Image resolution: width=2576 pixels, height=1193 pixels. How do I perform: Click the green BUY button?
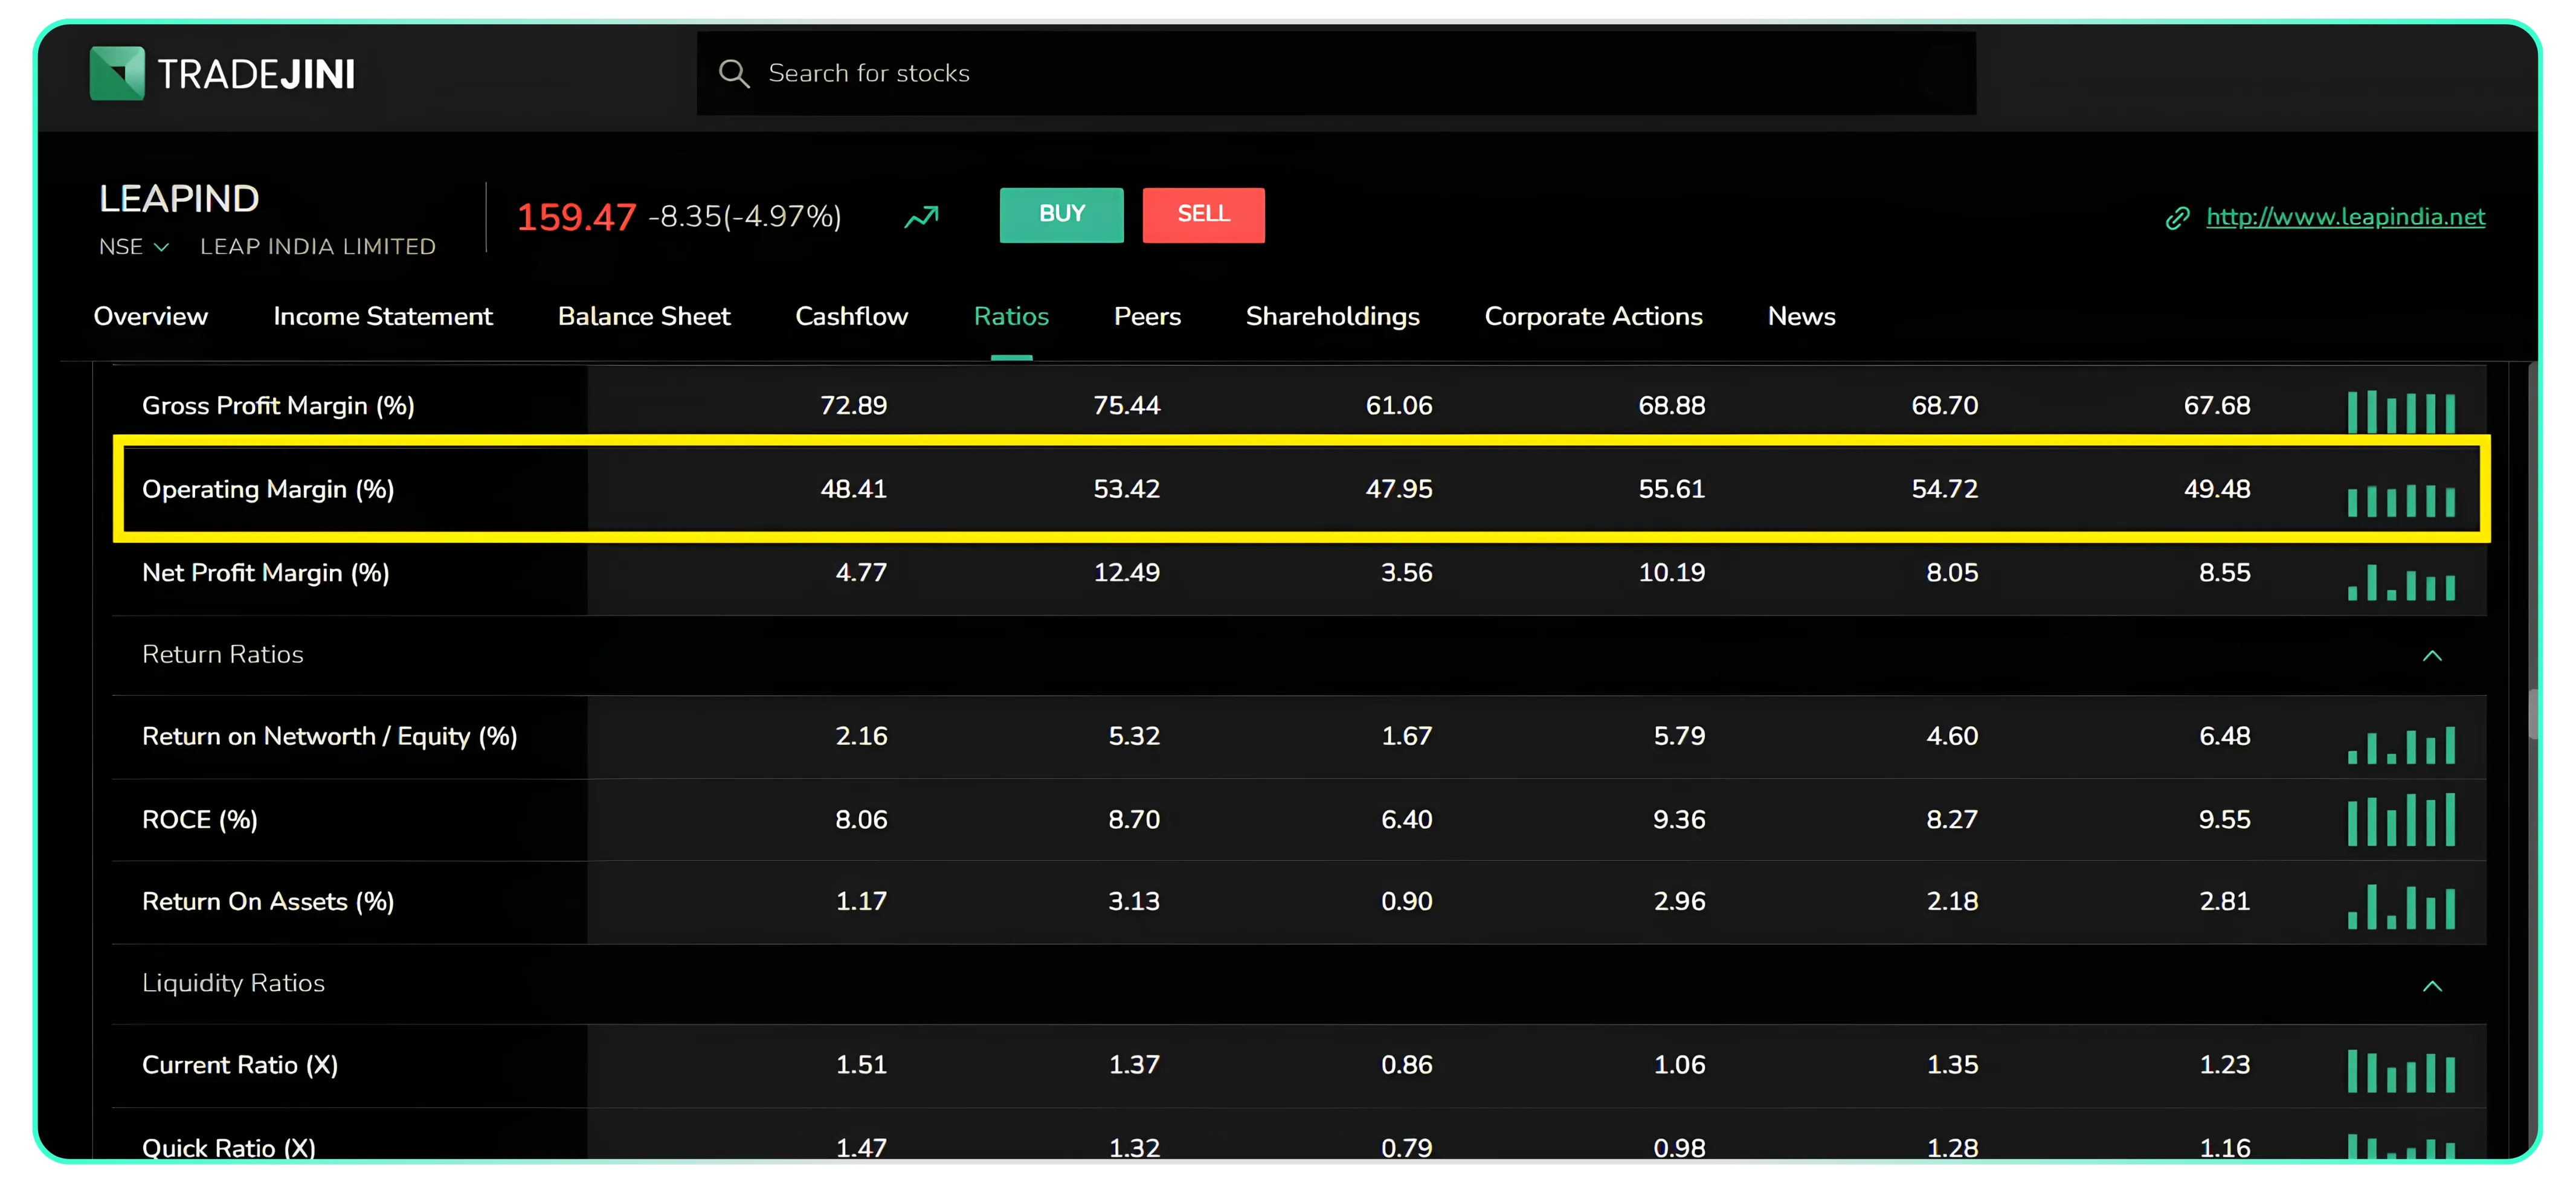[x=1061, y=214]
